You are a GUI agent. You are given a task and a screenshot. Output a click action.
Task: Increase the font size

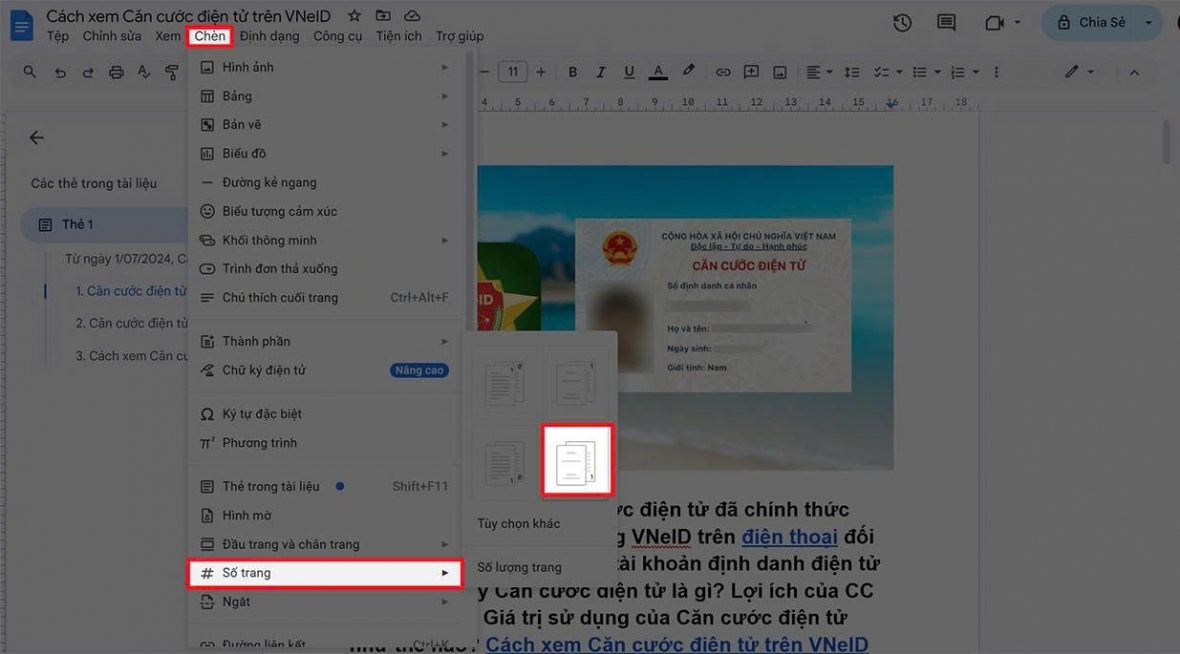click(540, 72)
